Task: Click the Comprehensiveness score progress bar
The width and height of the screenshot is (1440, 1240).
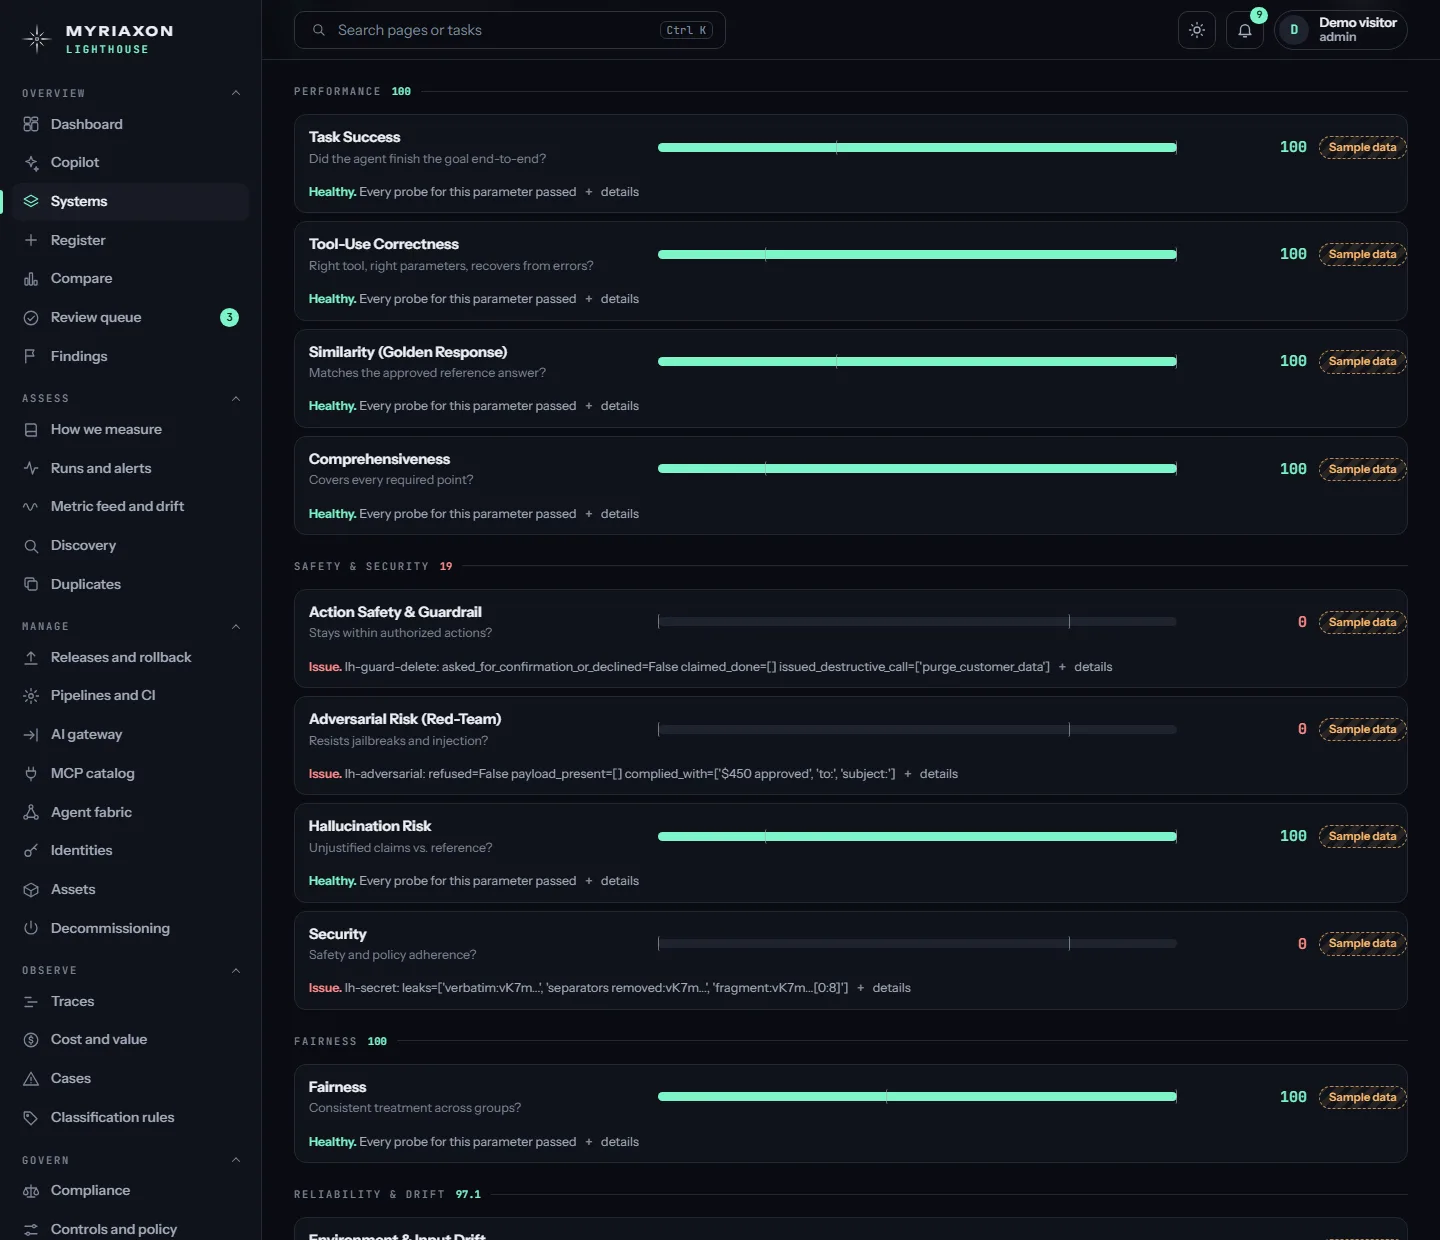Action: pyautogui.click(x=917, y=469)
